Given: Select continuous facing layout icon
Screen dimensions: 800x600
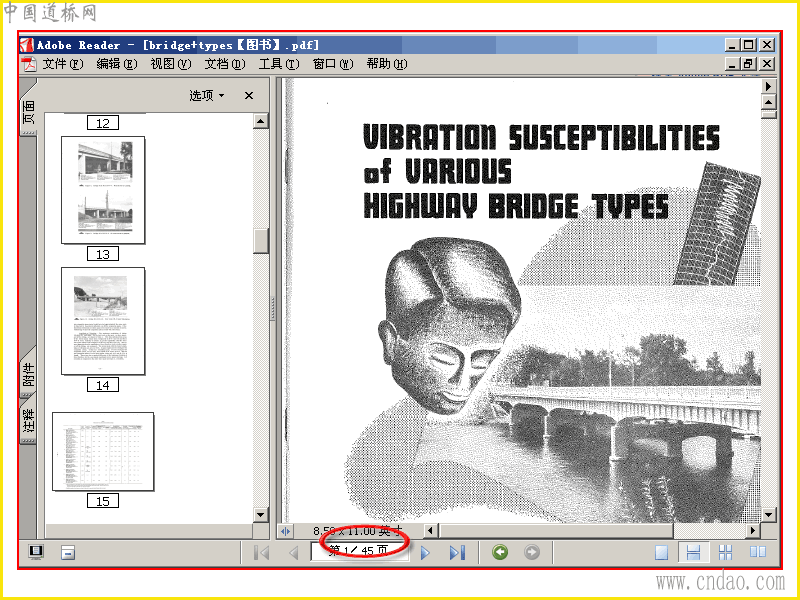Looking at the screenshot, I should [x=726, y=553].
